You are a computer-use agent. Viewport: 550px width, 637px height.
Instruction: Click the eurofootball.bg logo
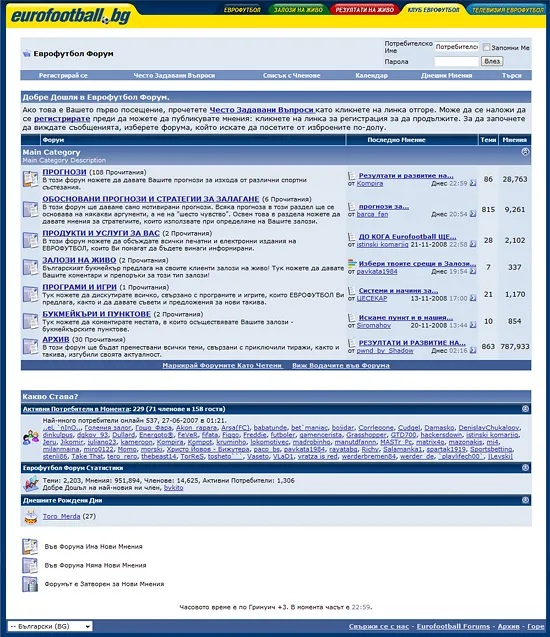click(x=71, y=15)
